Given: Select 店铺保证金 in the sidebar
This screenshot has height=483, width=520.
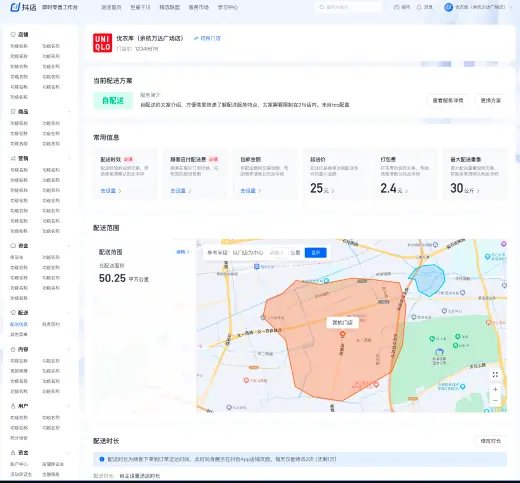Looking at the screenshot, I should 53,464.
